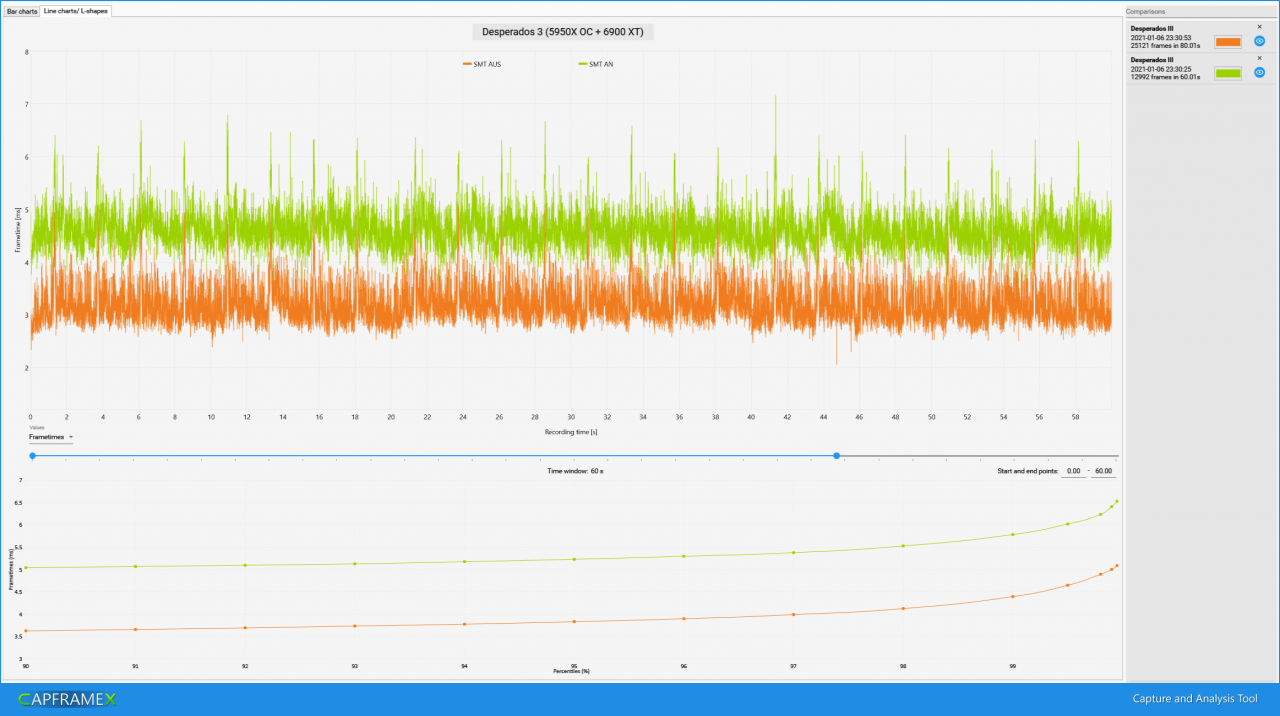The image size is (1280, 716).
Task: Toggle visibility of the 23:30:25 Desperados record
Action: click(1259, 73)
